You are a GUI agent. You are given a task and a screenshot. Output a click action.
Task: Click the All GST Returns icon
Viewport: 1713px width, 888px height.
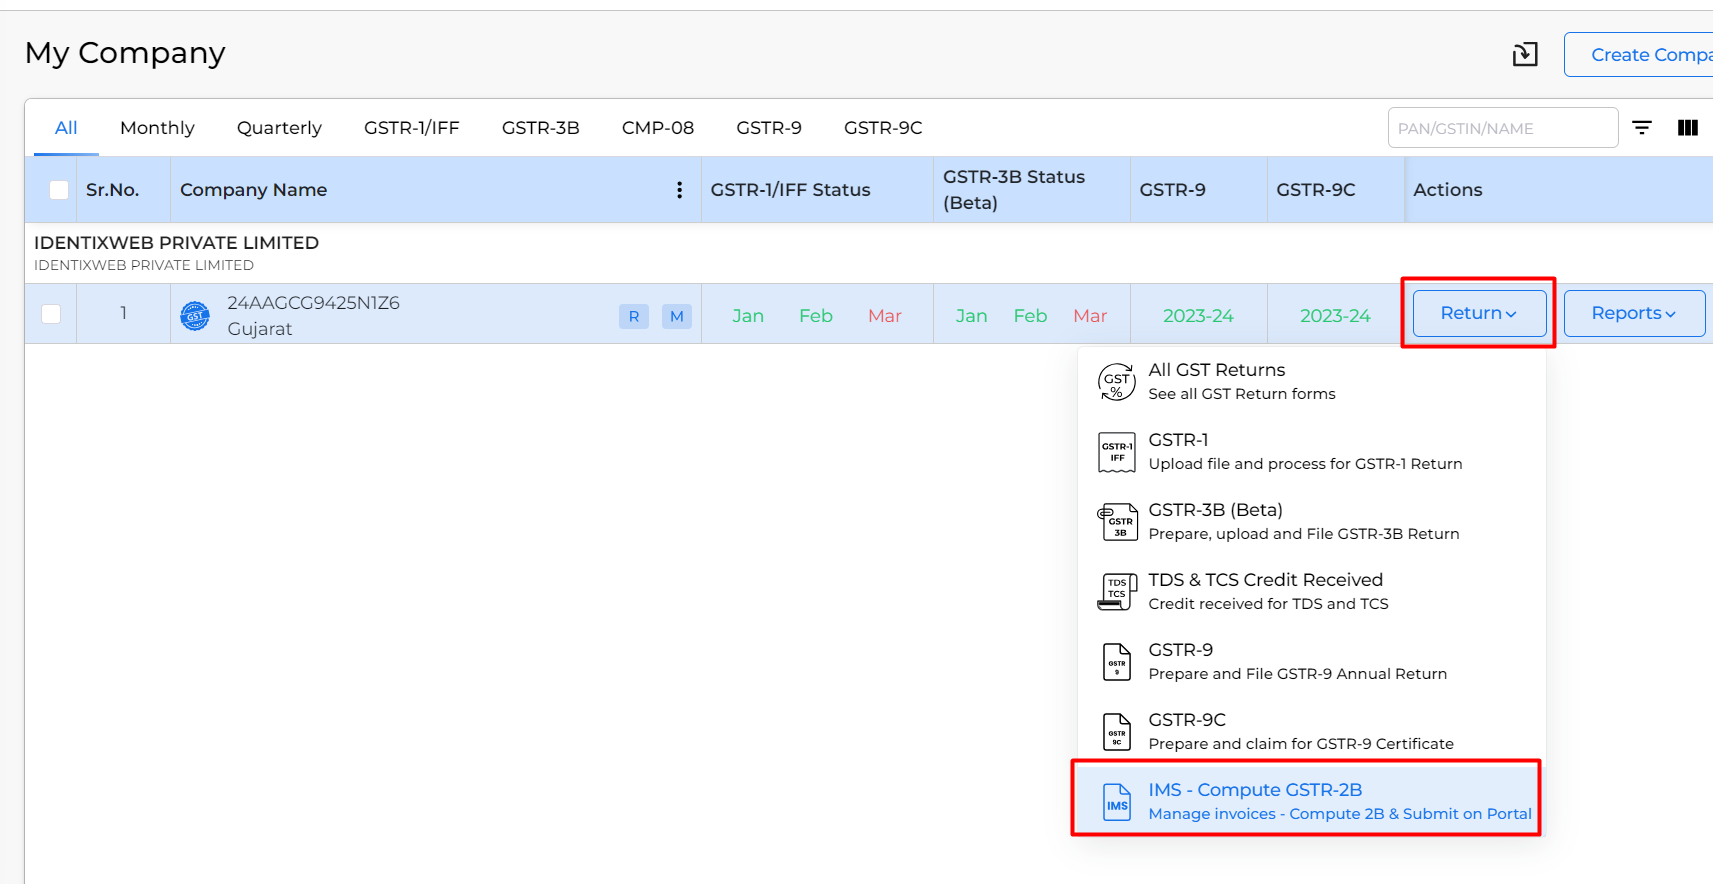click(x=1116, y=382)
